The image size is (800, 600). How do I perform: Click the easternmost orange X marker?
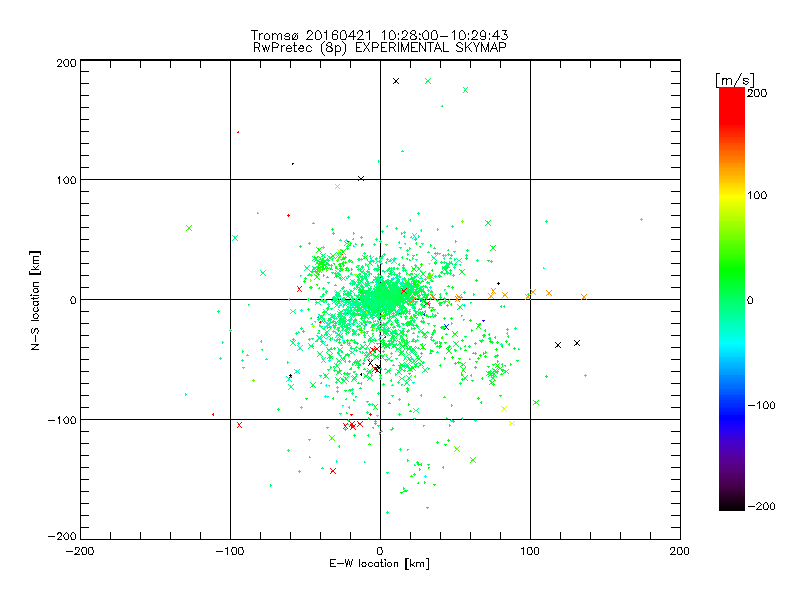point(584,297)
